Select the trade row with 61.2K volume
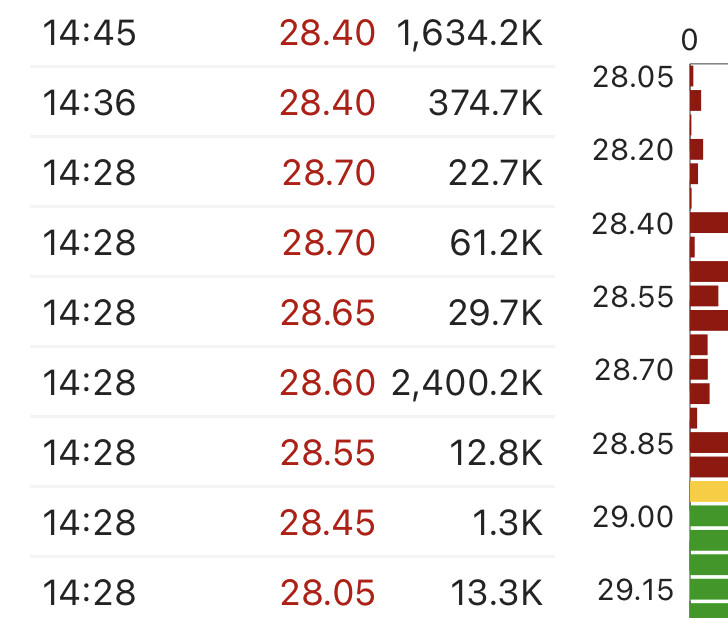 290,243
